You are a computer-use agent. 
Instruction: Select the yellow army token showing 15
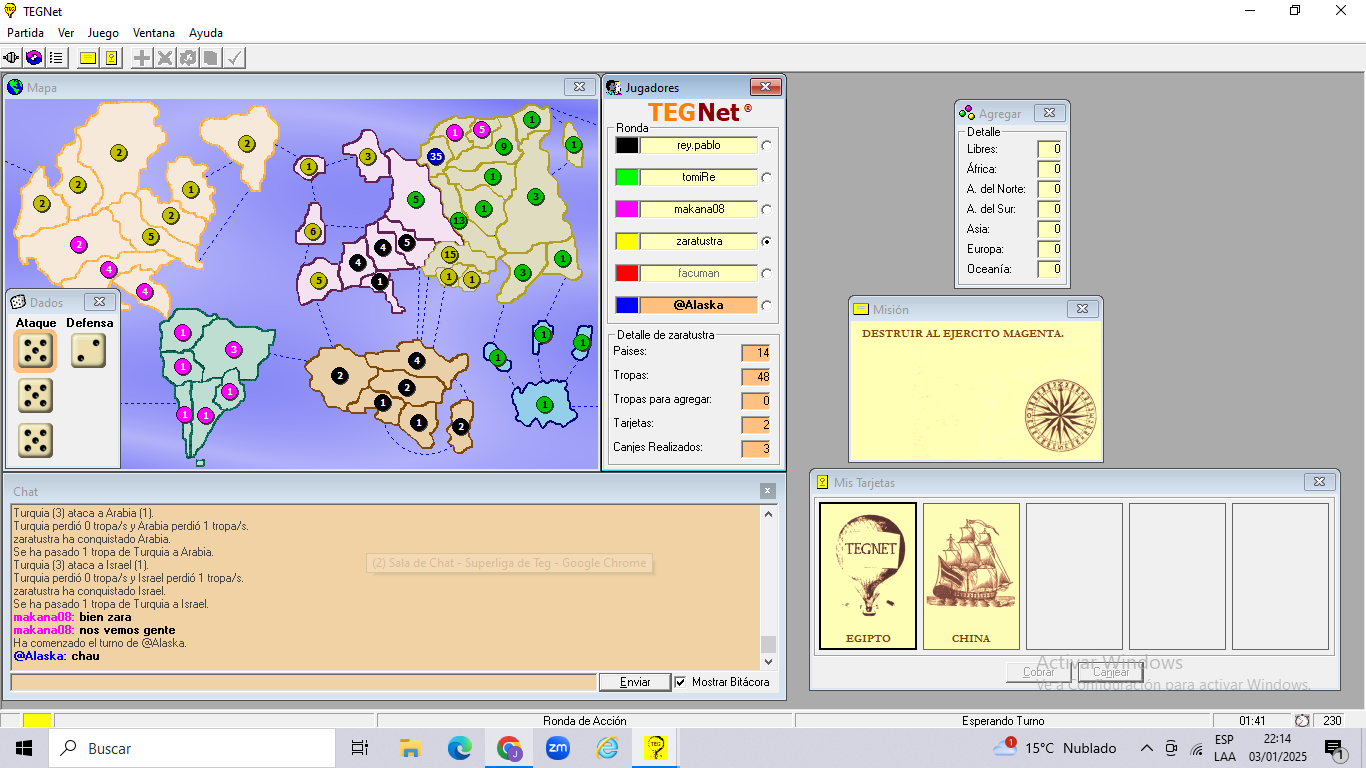(x=450, y=254)
